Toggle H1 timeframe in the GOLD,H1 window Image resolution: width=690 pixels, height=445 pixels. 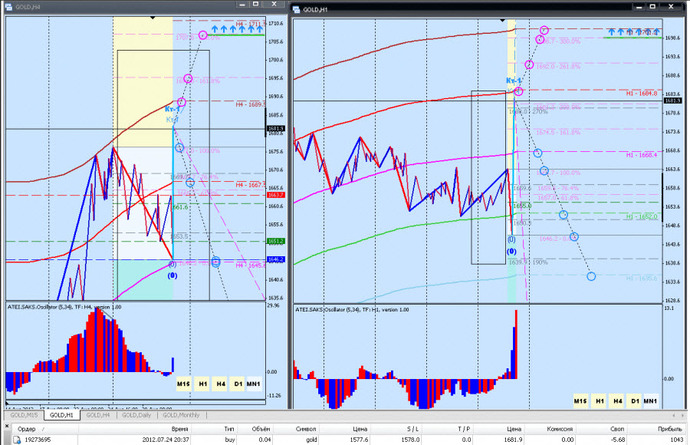point(599,401)
